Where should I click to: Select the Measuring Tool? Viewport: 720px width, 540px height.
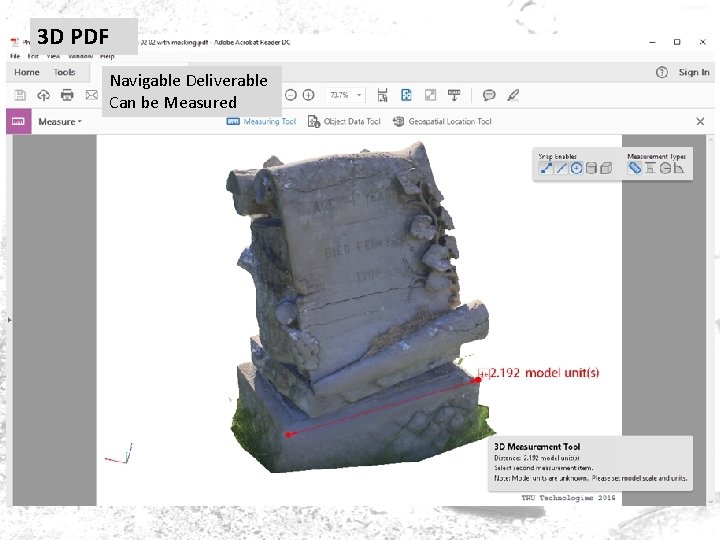pyautogui.click(x=261, y=121)
